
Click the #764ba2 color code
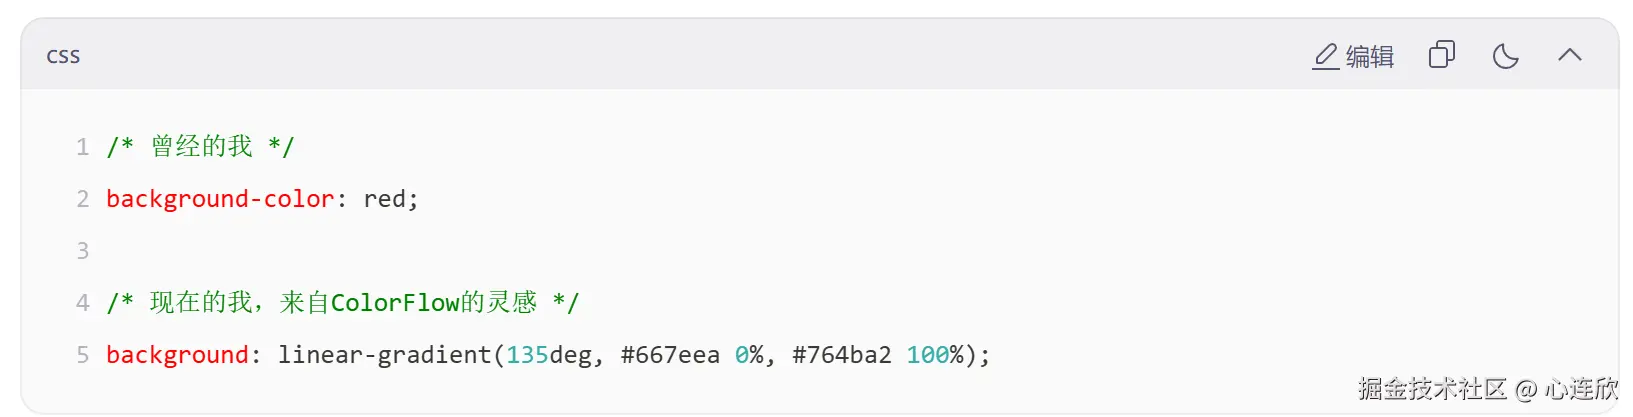point(841,355)
